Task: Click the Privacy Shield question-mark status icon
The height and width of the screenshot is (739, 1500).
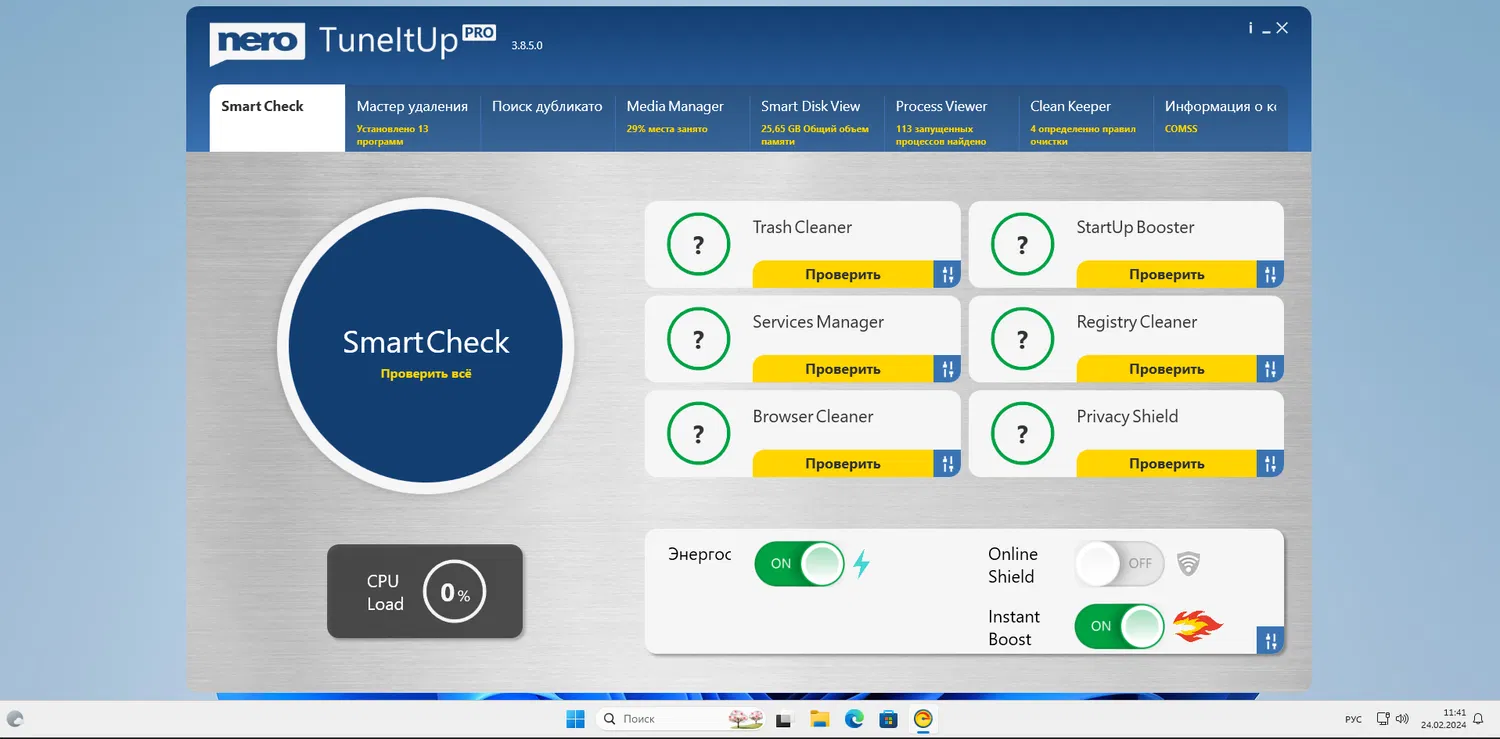Action: click(x=1022, y=434)
